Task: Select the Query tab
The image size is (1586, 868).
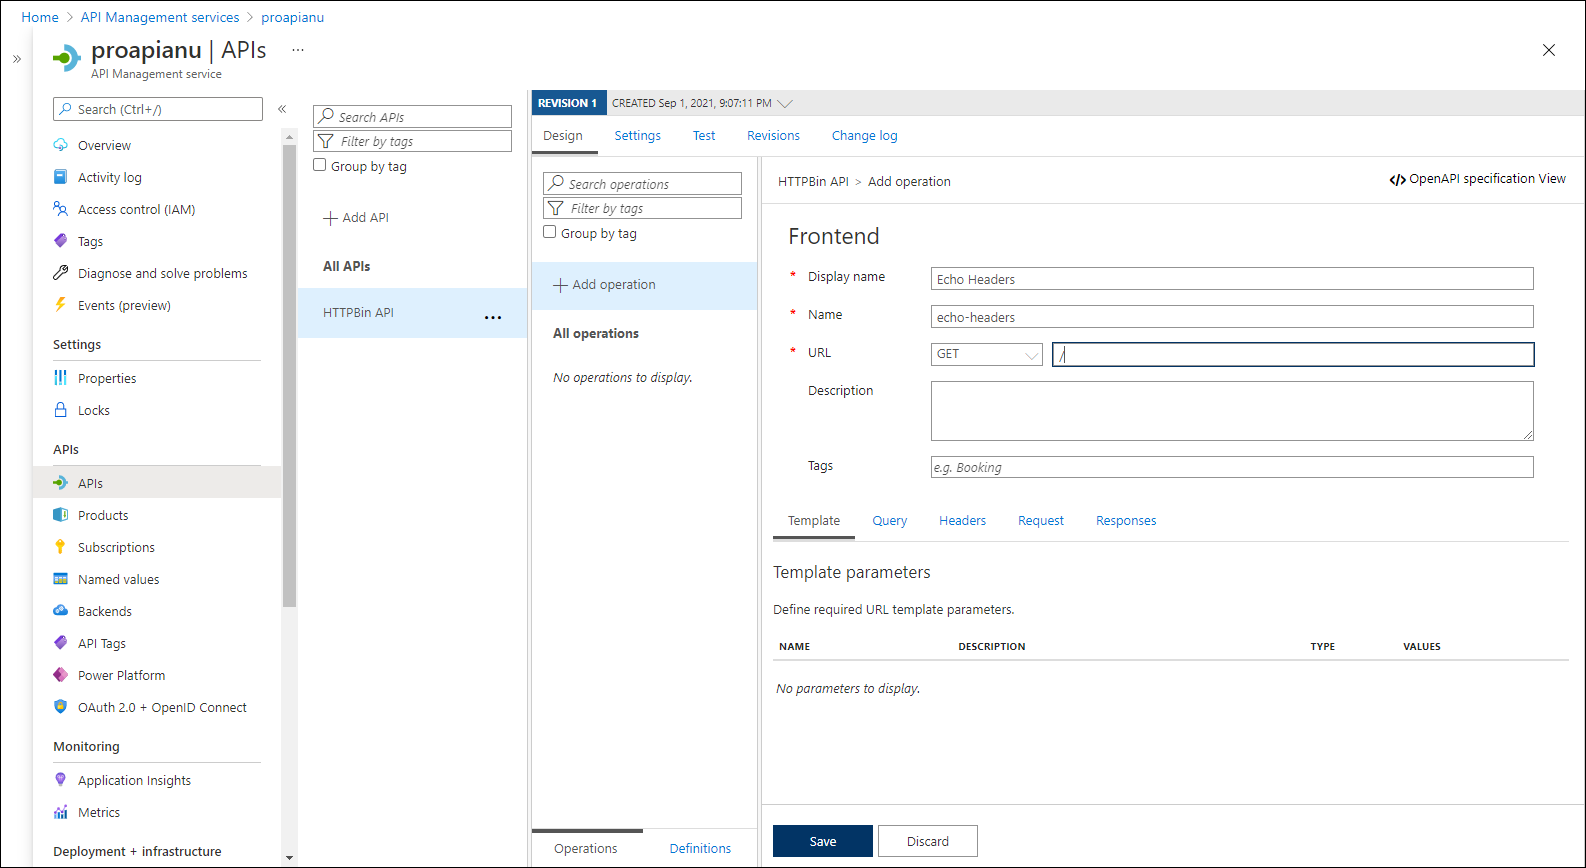Action: point(890,521)
